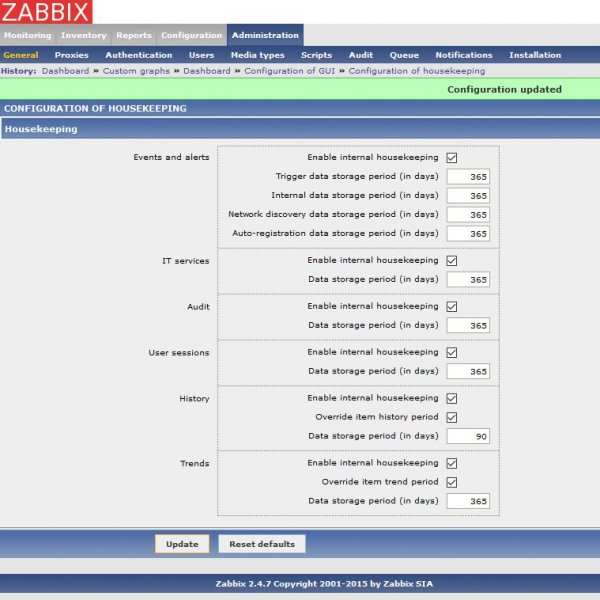
Task: Toggle Audit internal housekeeping checkbox
Action: pos(452,307)
